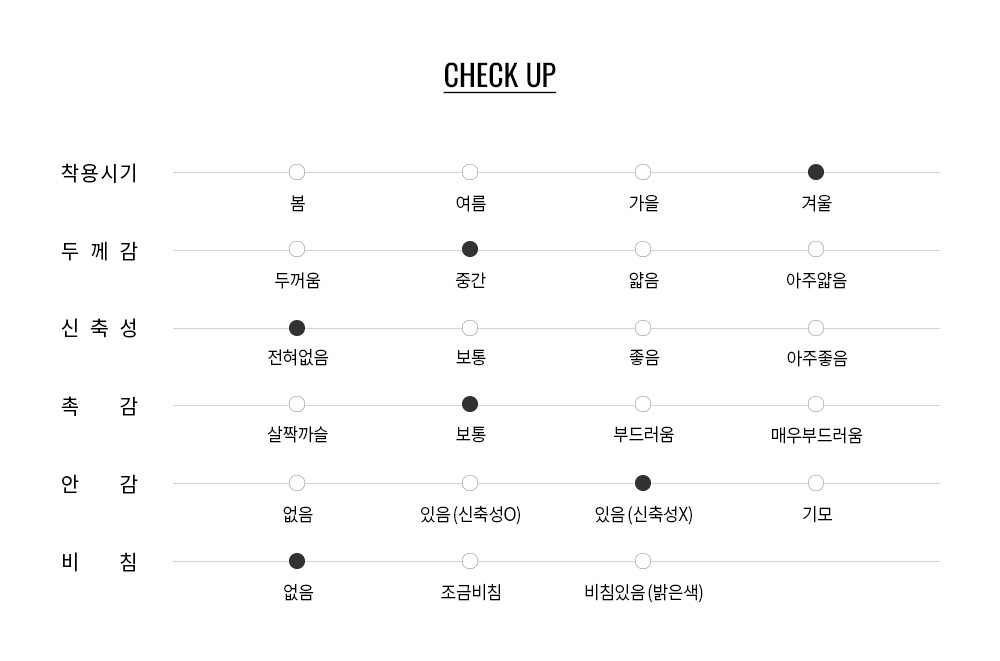Choose the 살짝까슬 texture radio circle

point(297,404)
